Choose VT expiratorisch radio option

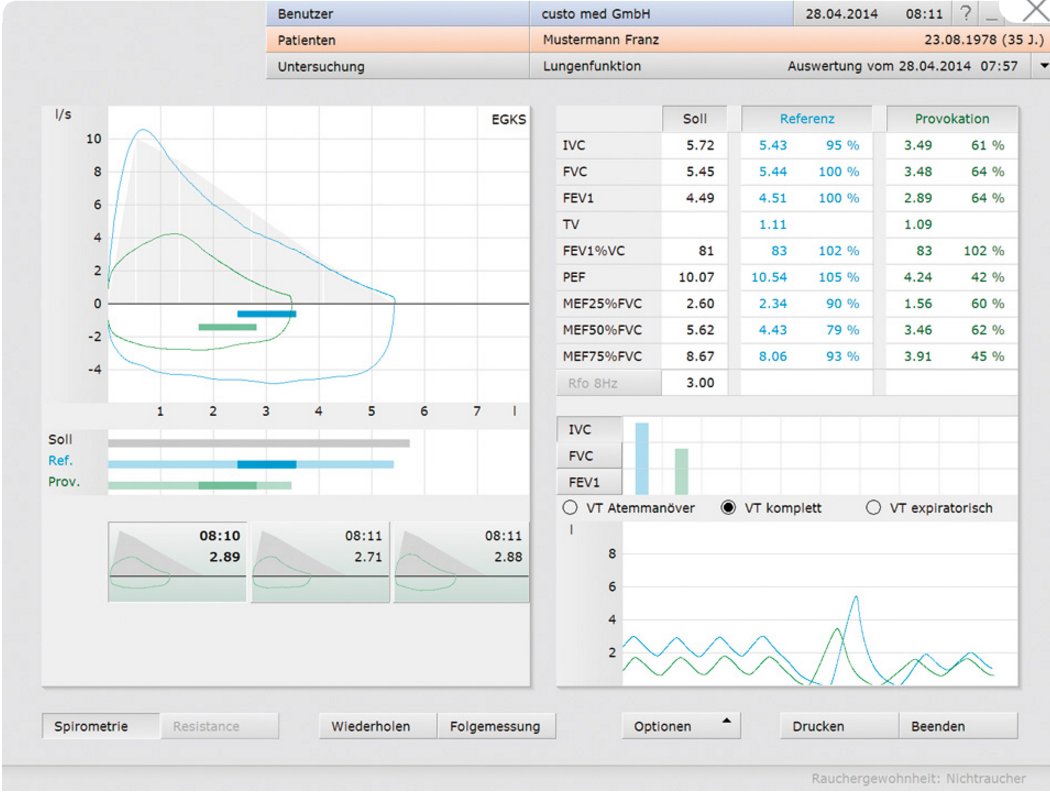pyautogui.click(x=873, y=508)
